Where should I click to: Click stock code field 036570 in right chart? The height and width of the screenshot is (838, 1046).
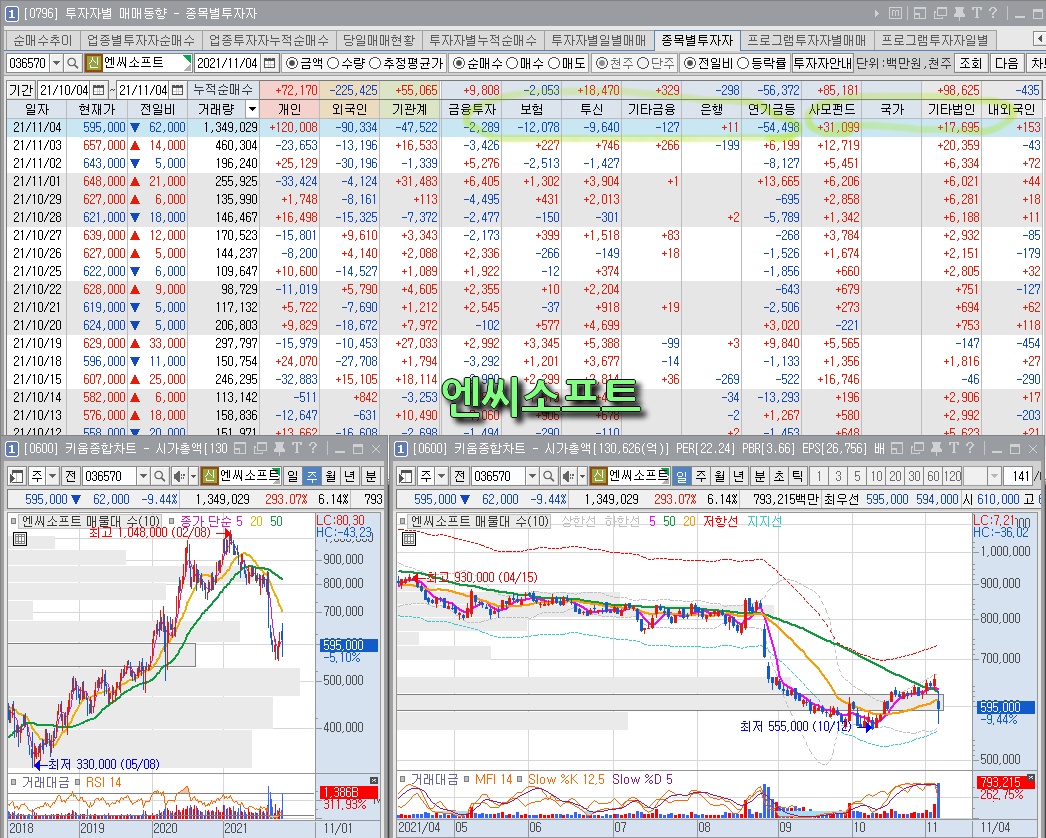pyautogui.click(x=498, y=476)
